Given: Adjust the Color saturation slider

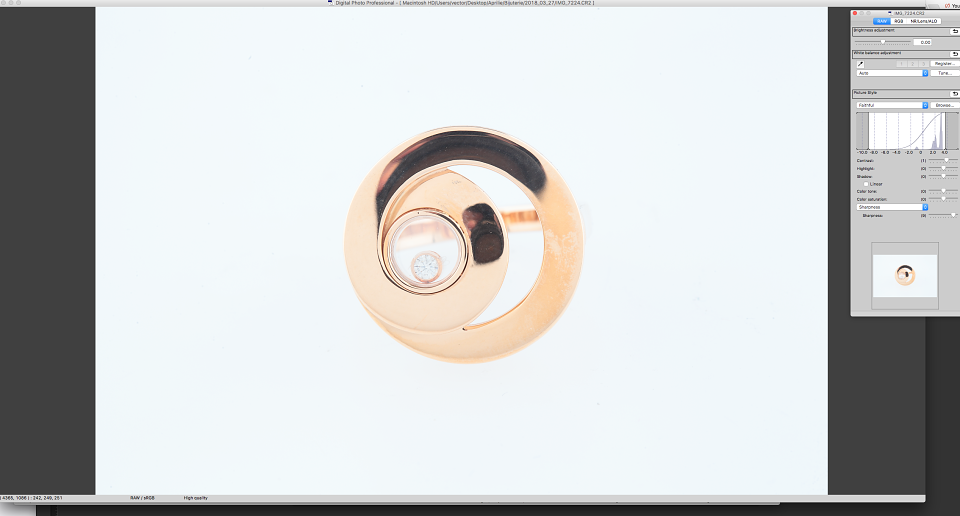Looking at the screenshot, I should pos(943,199).
